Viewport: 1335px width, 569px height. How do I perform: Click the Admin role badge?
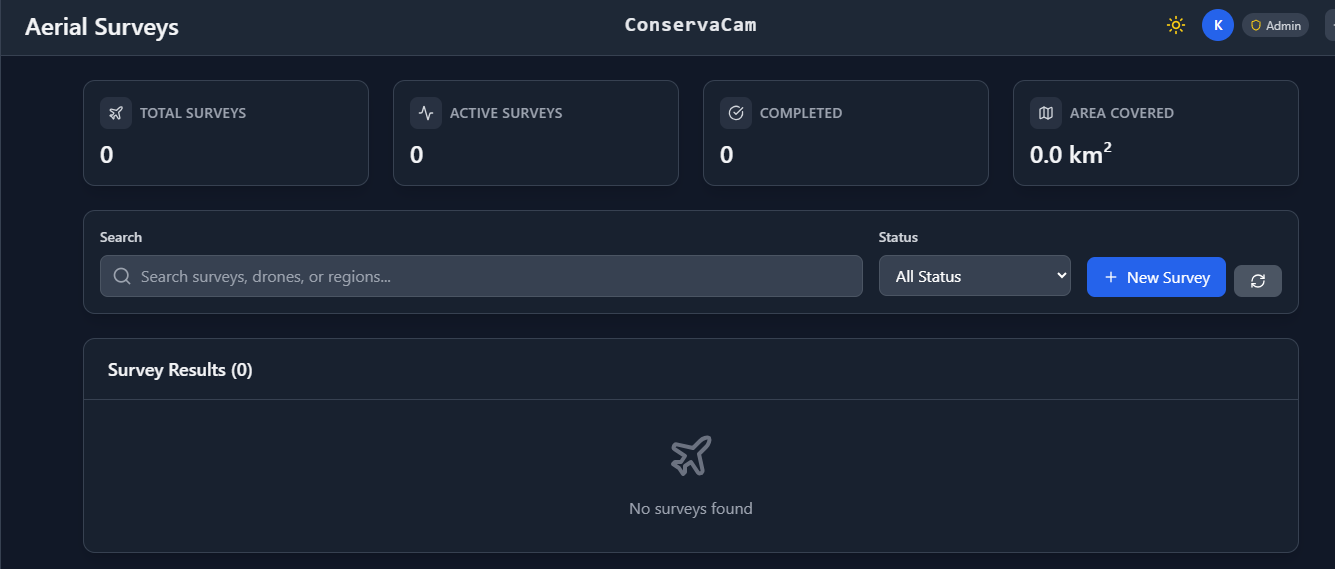1276,26
